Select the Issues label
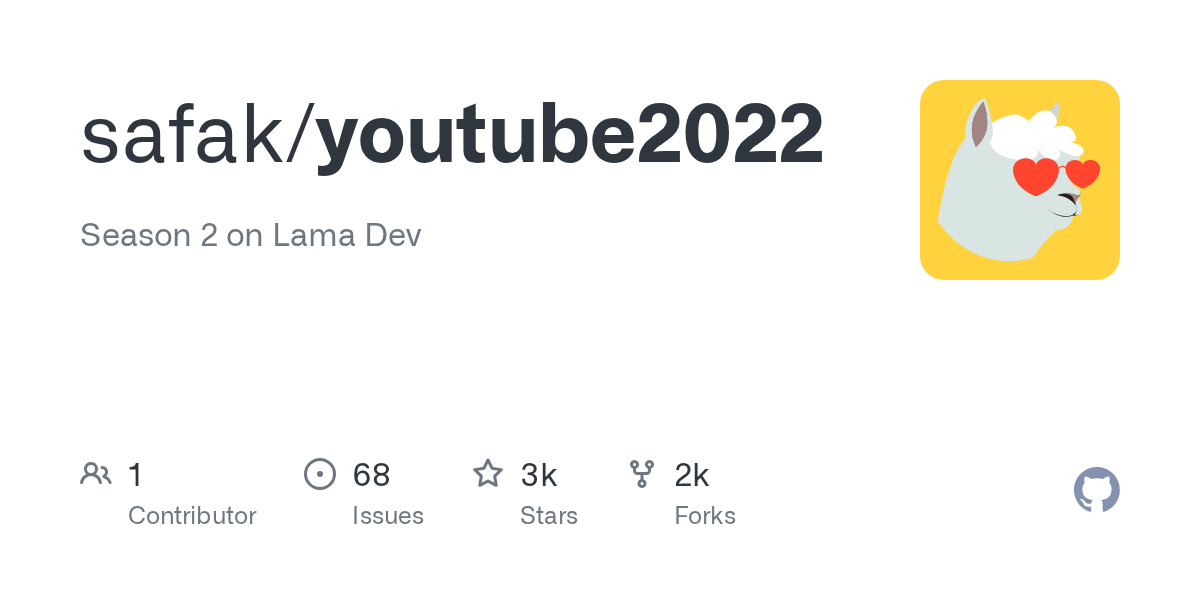1200x600 pixels. [x=388, y=516]
